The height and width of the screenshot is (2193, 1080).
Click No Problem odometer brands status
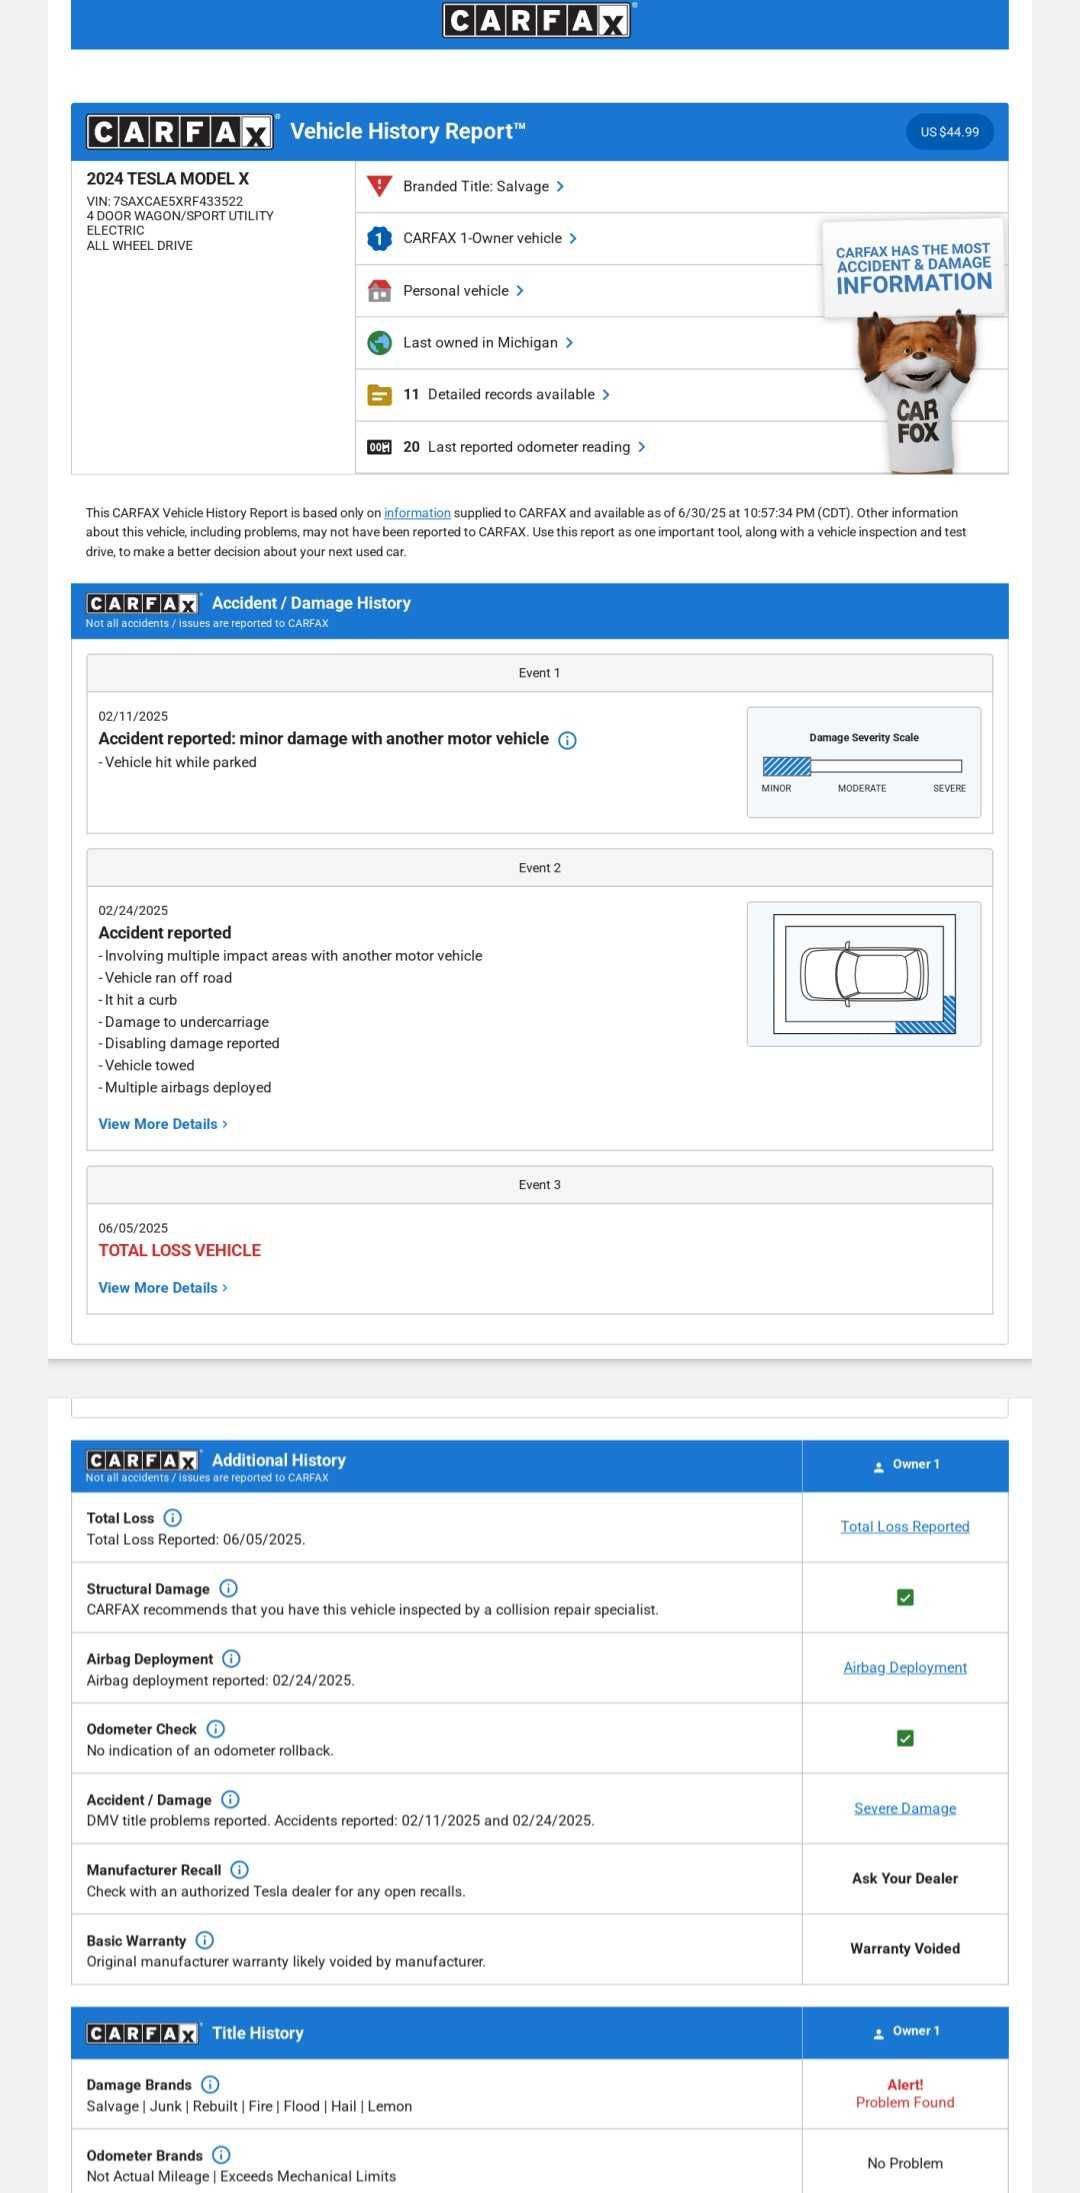[x=905, y=2163]
